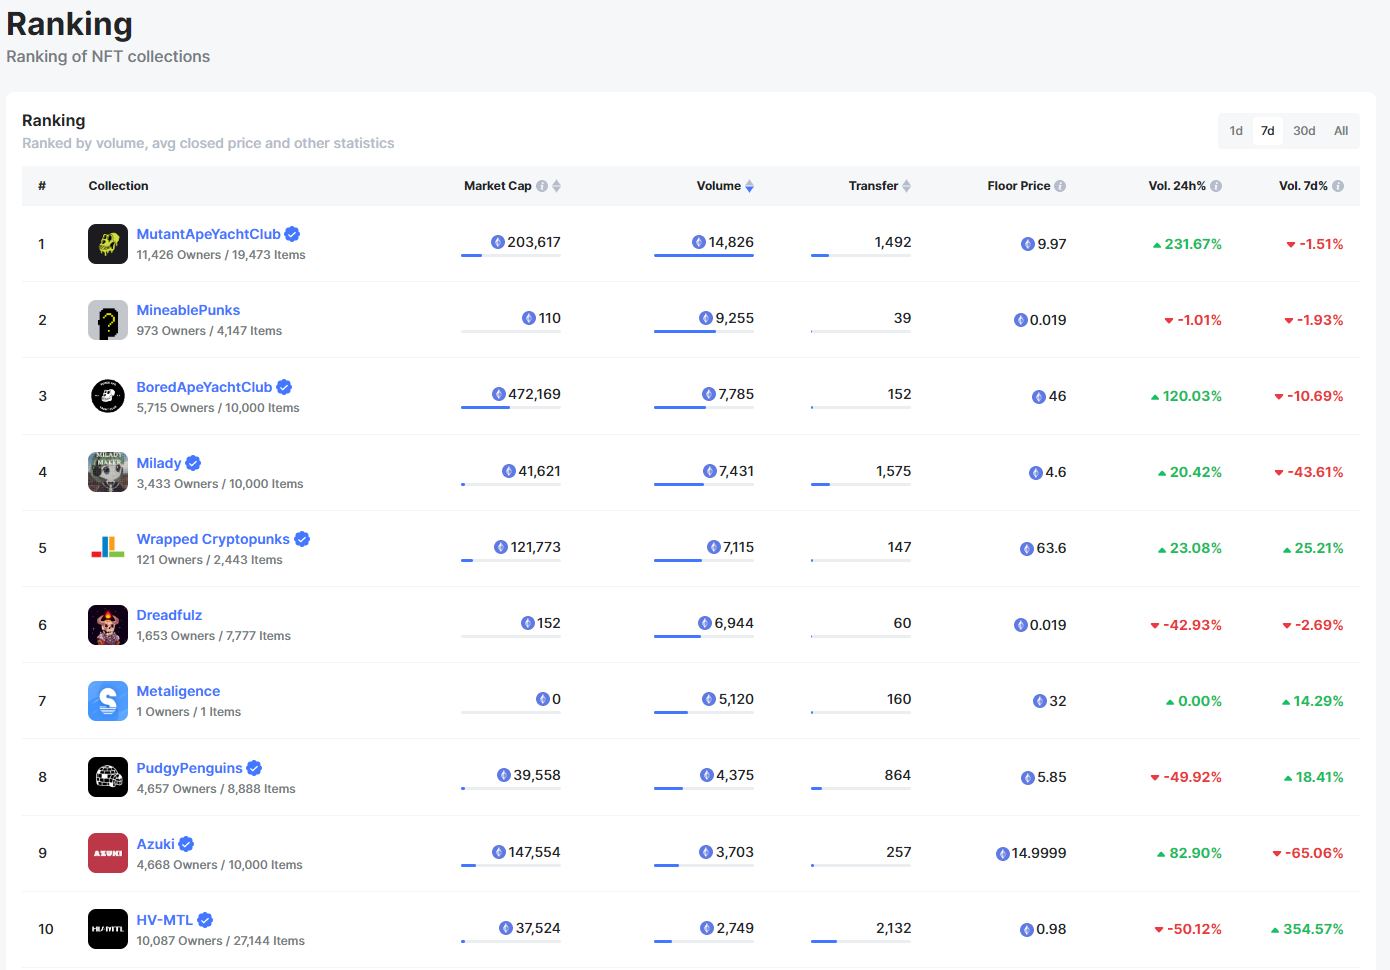Show All time ranking

[x=1341, y=131]
